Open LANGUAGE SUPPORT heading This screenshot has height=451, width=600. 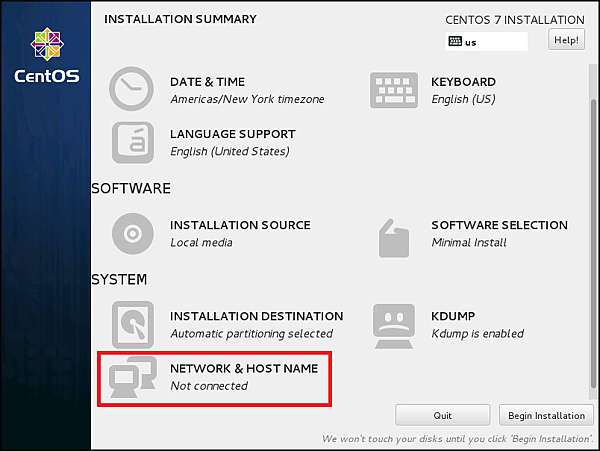tap(233, 134)
